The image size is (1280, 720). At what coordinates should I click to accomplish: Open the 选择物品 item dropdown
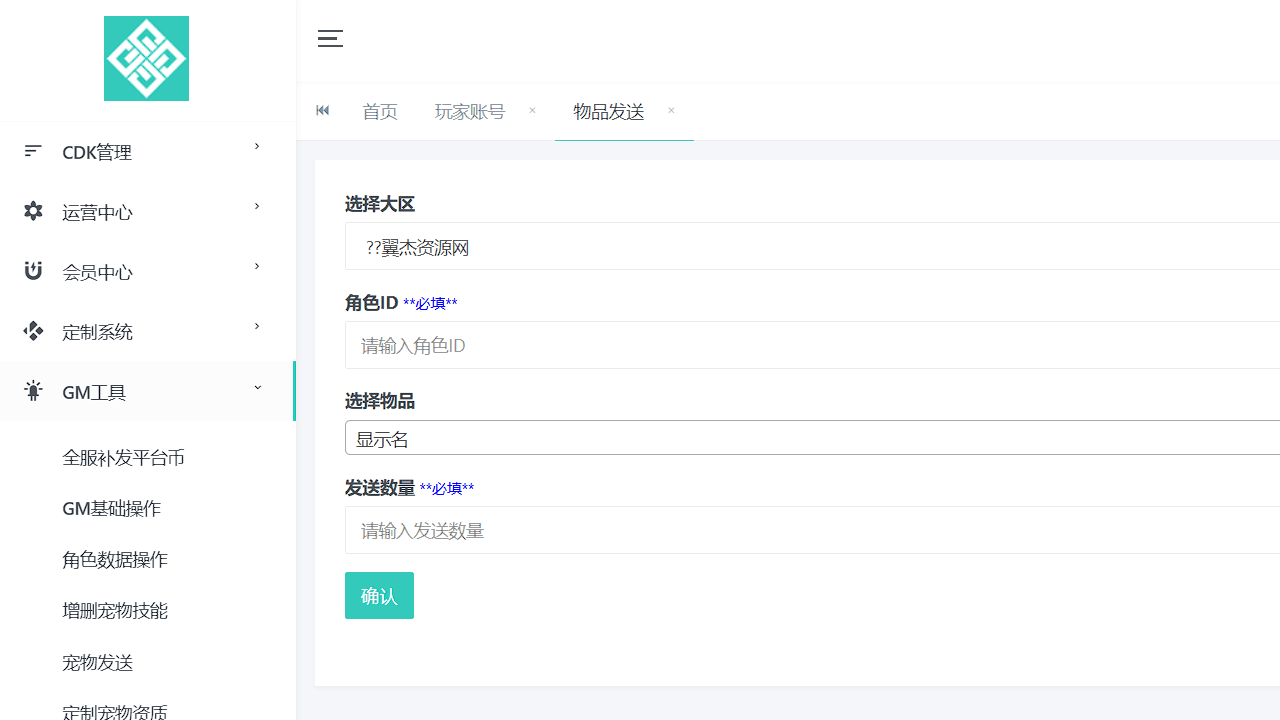coord(700,437)
